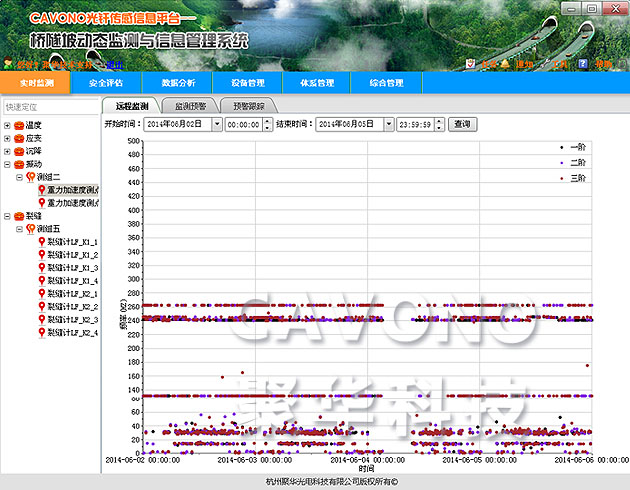Image resolution: width=630 pixels, height=490 pixels.
Task: Open the start date dropdown calendar
Action: (x=215, y=124)
